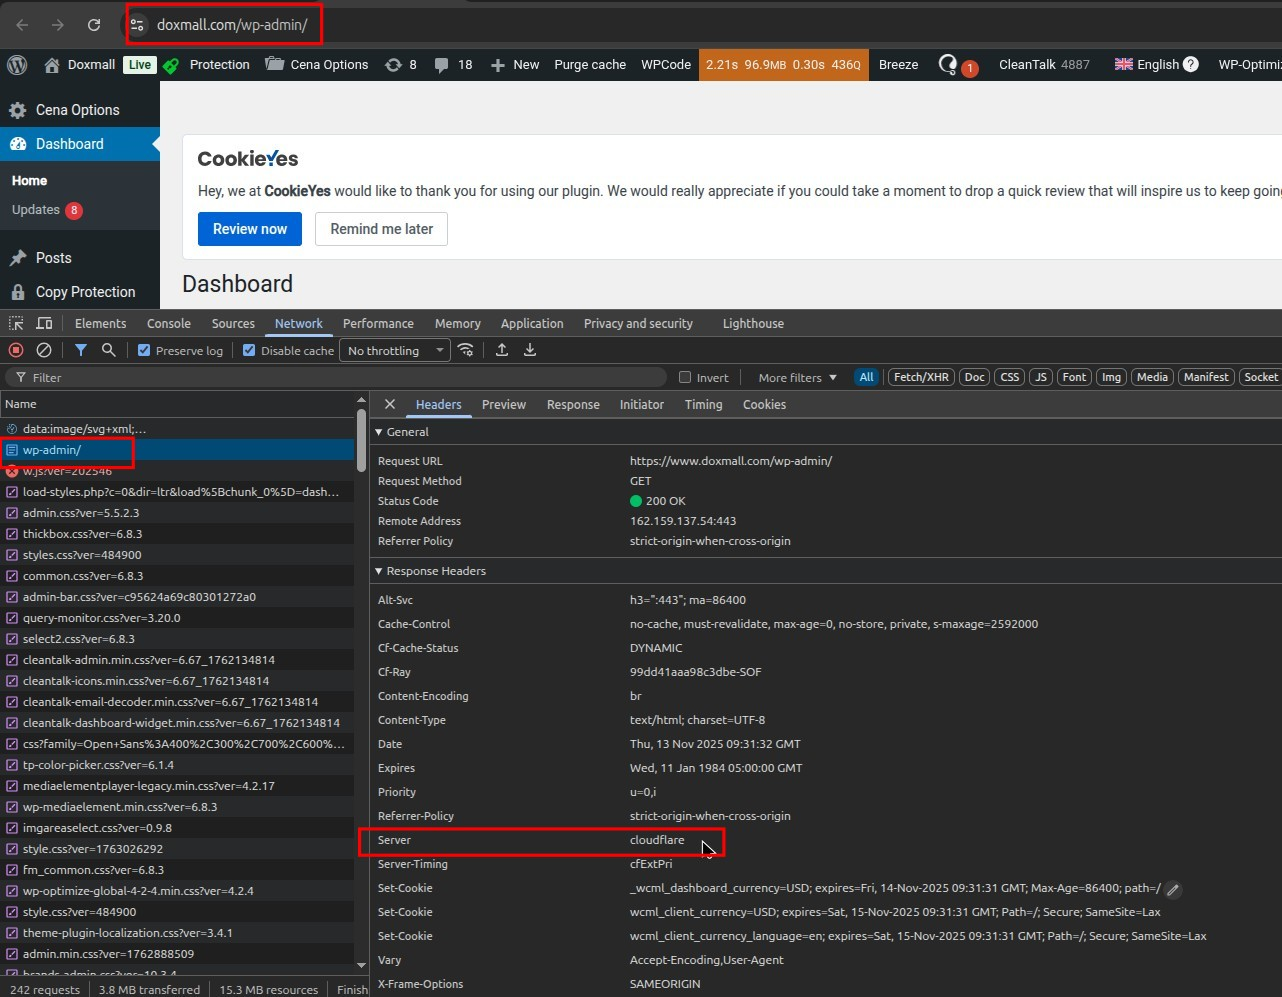Toggle the device toolbar icon
The image size is (1282, 997).
(x=44, y=324)
